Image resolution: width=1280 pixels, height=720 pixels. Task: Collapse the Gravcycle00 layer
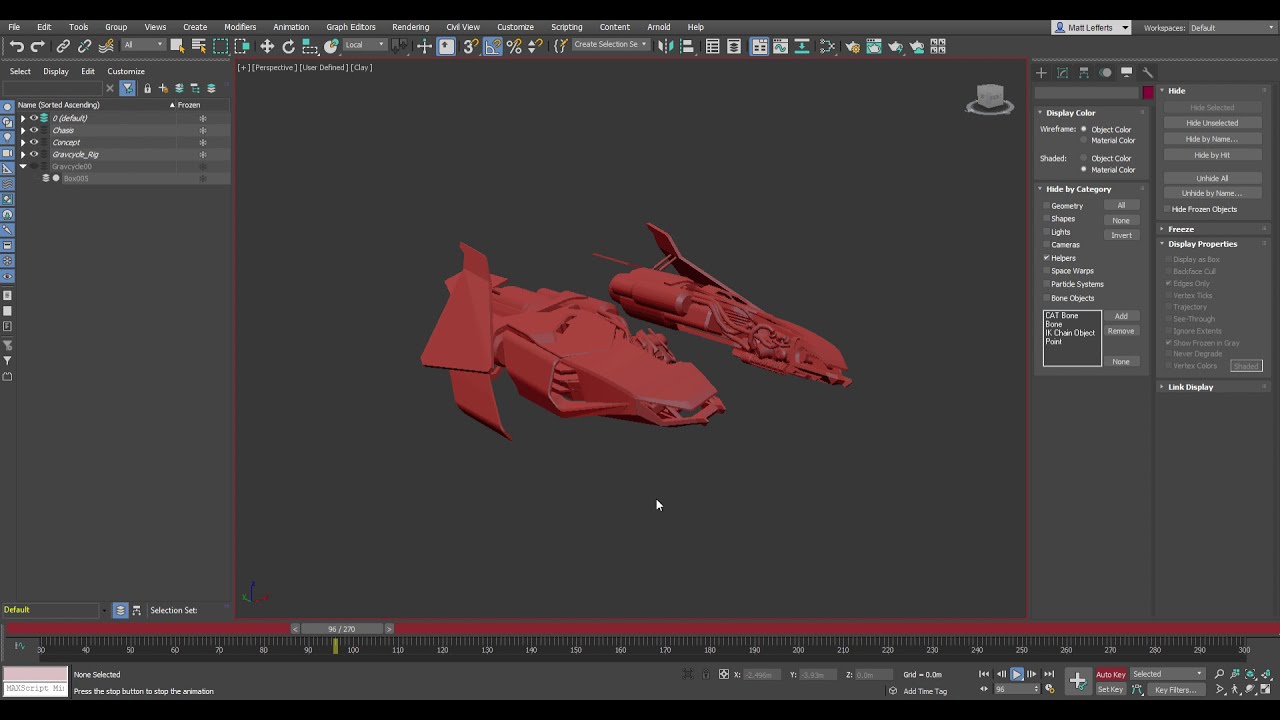pyautogui.click(x=23, y=166)
